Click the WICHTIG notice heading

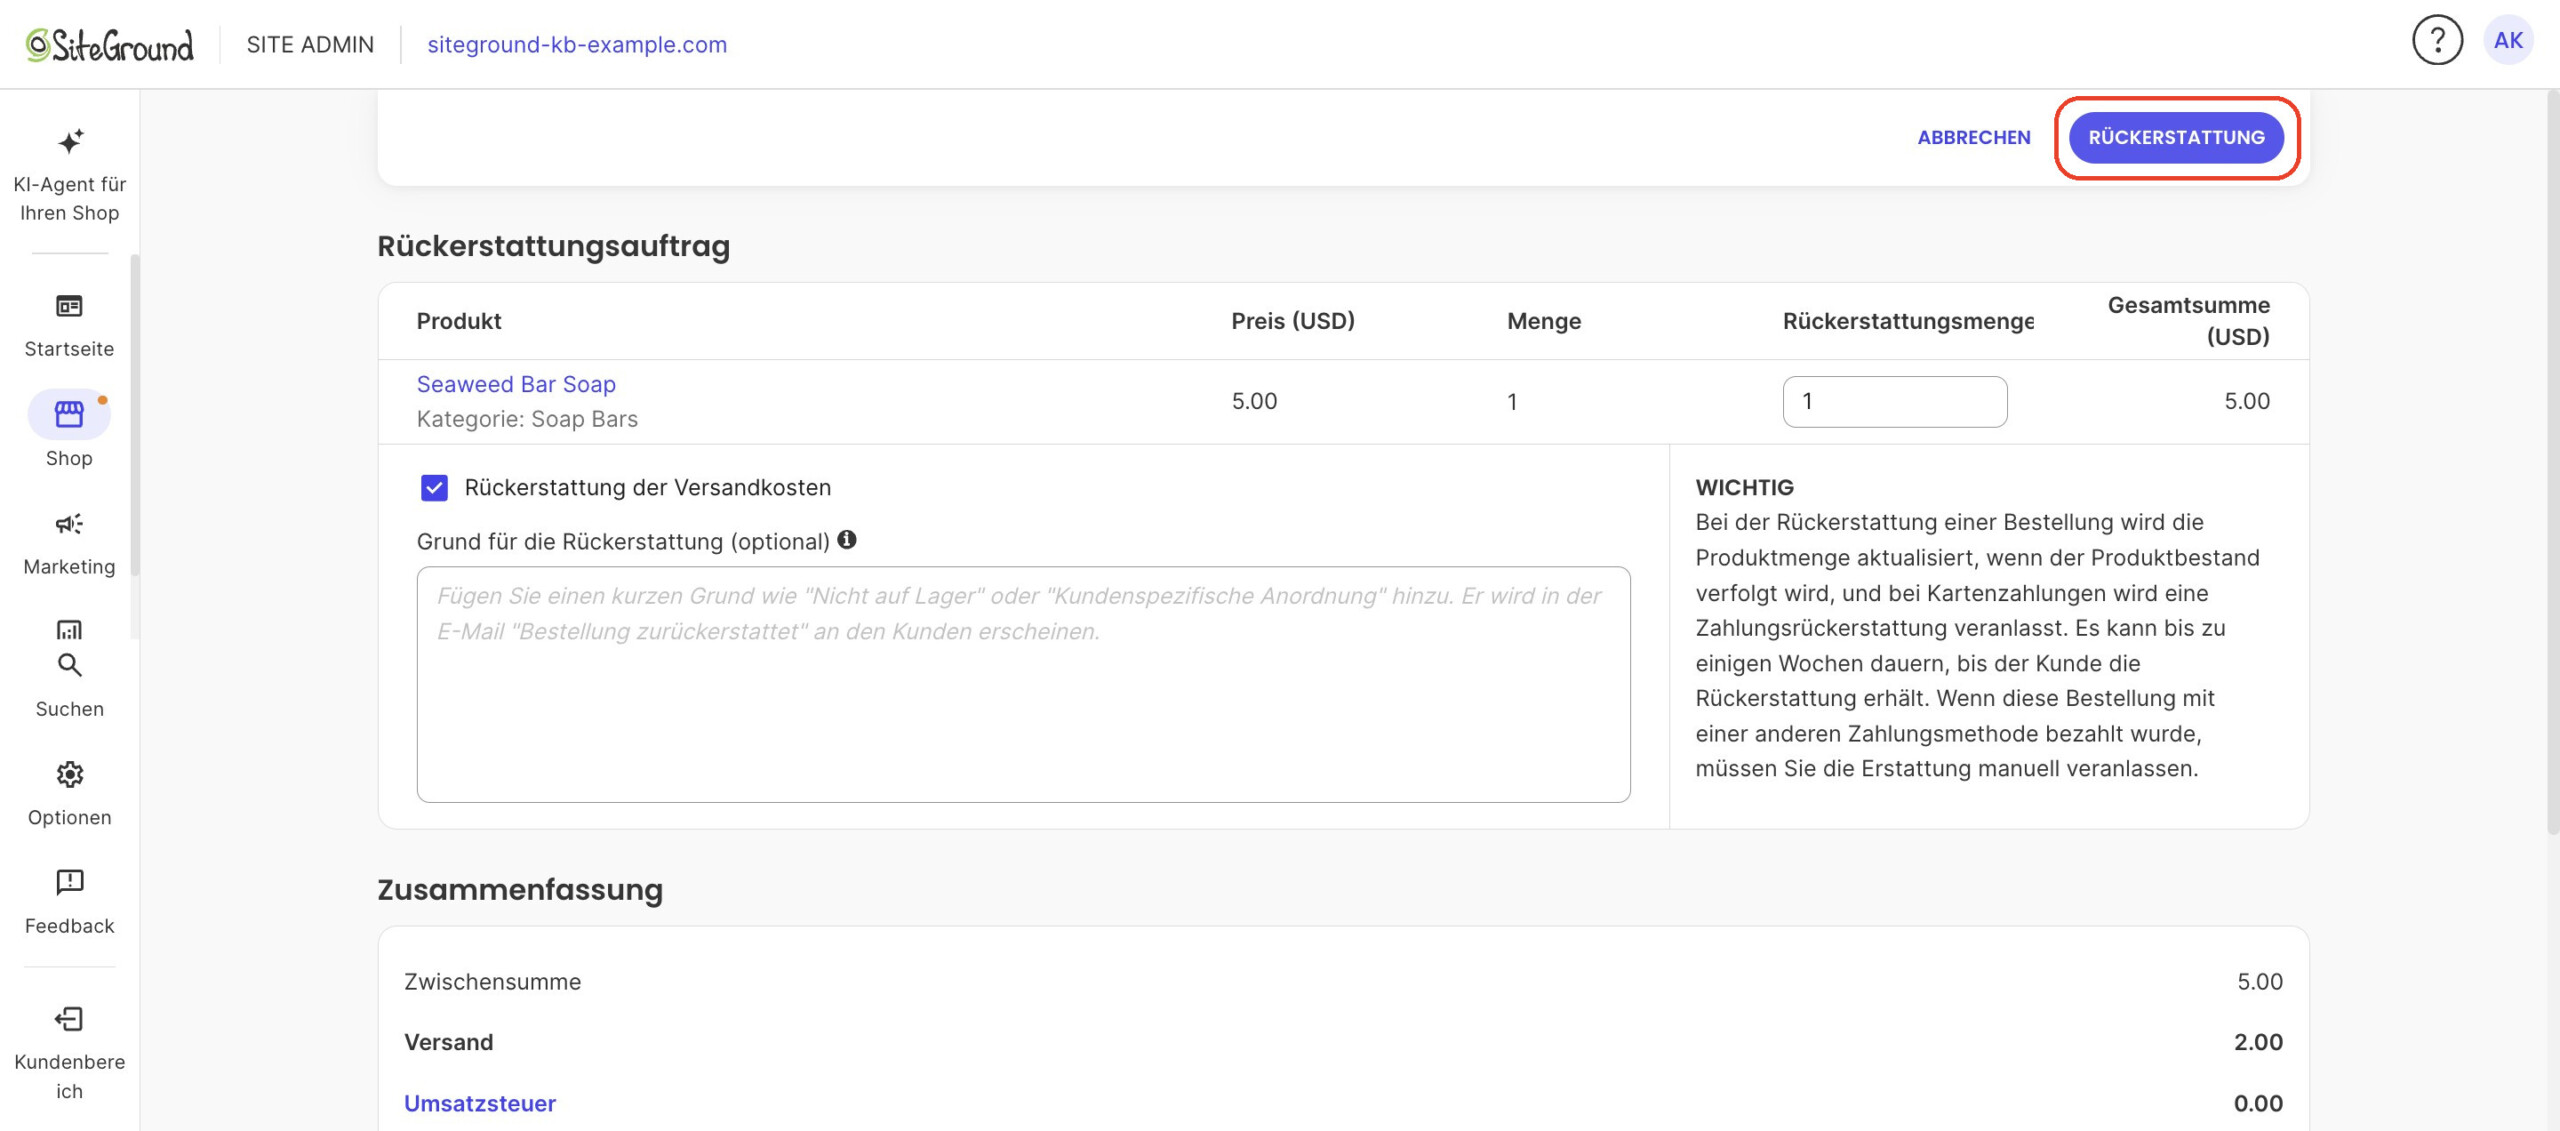click(1744, 488)
